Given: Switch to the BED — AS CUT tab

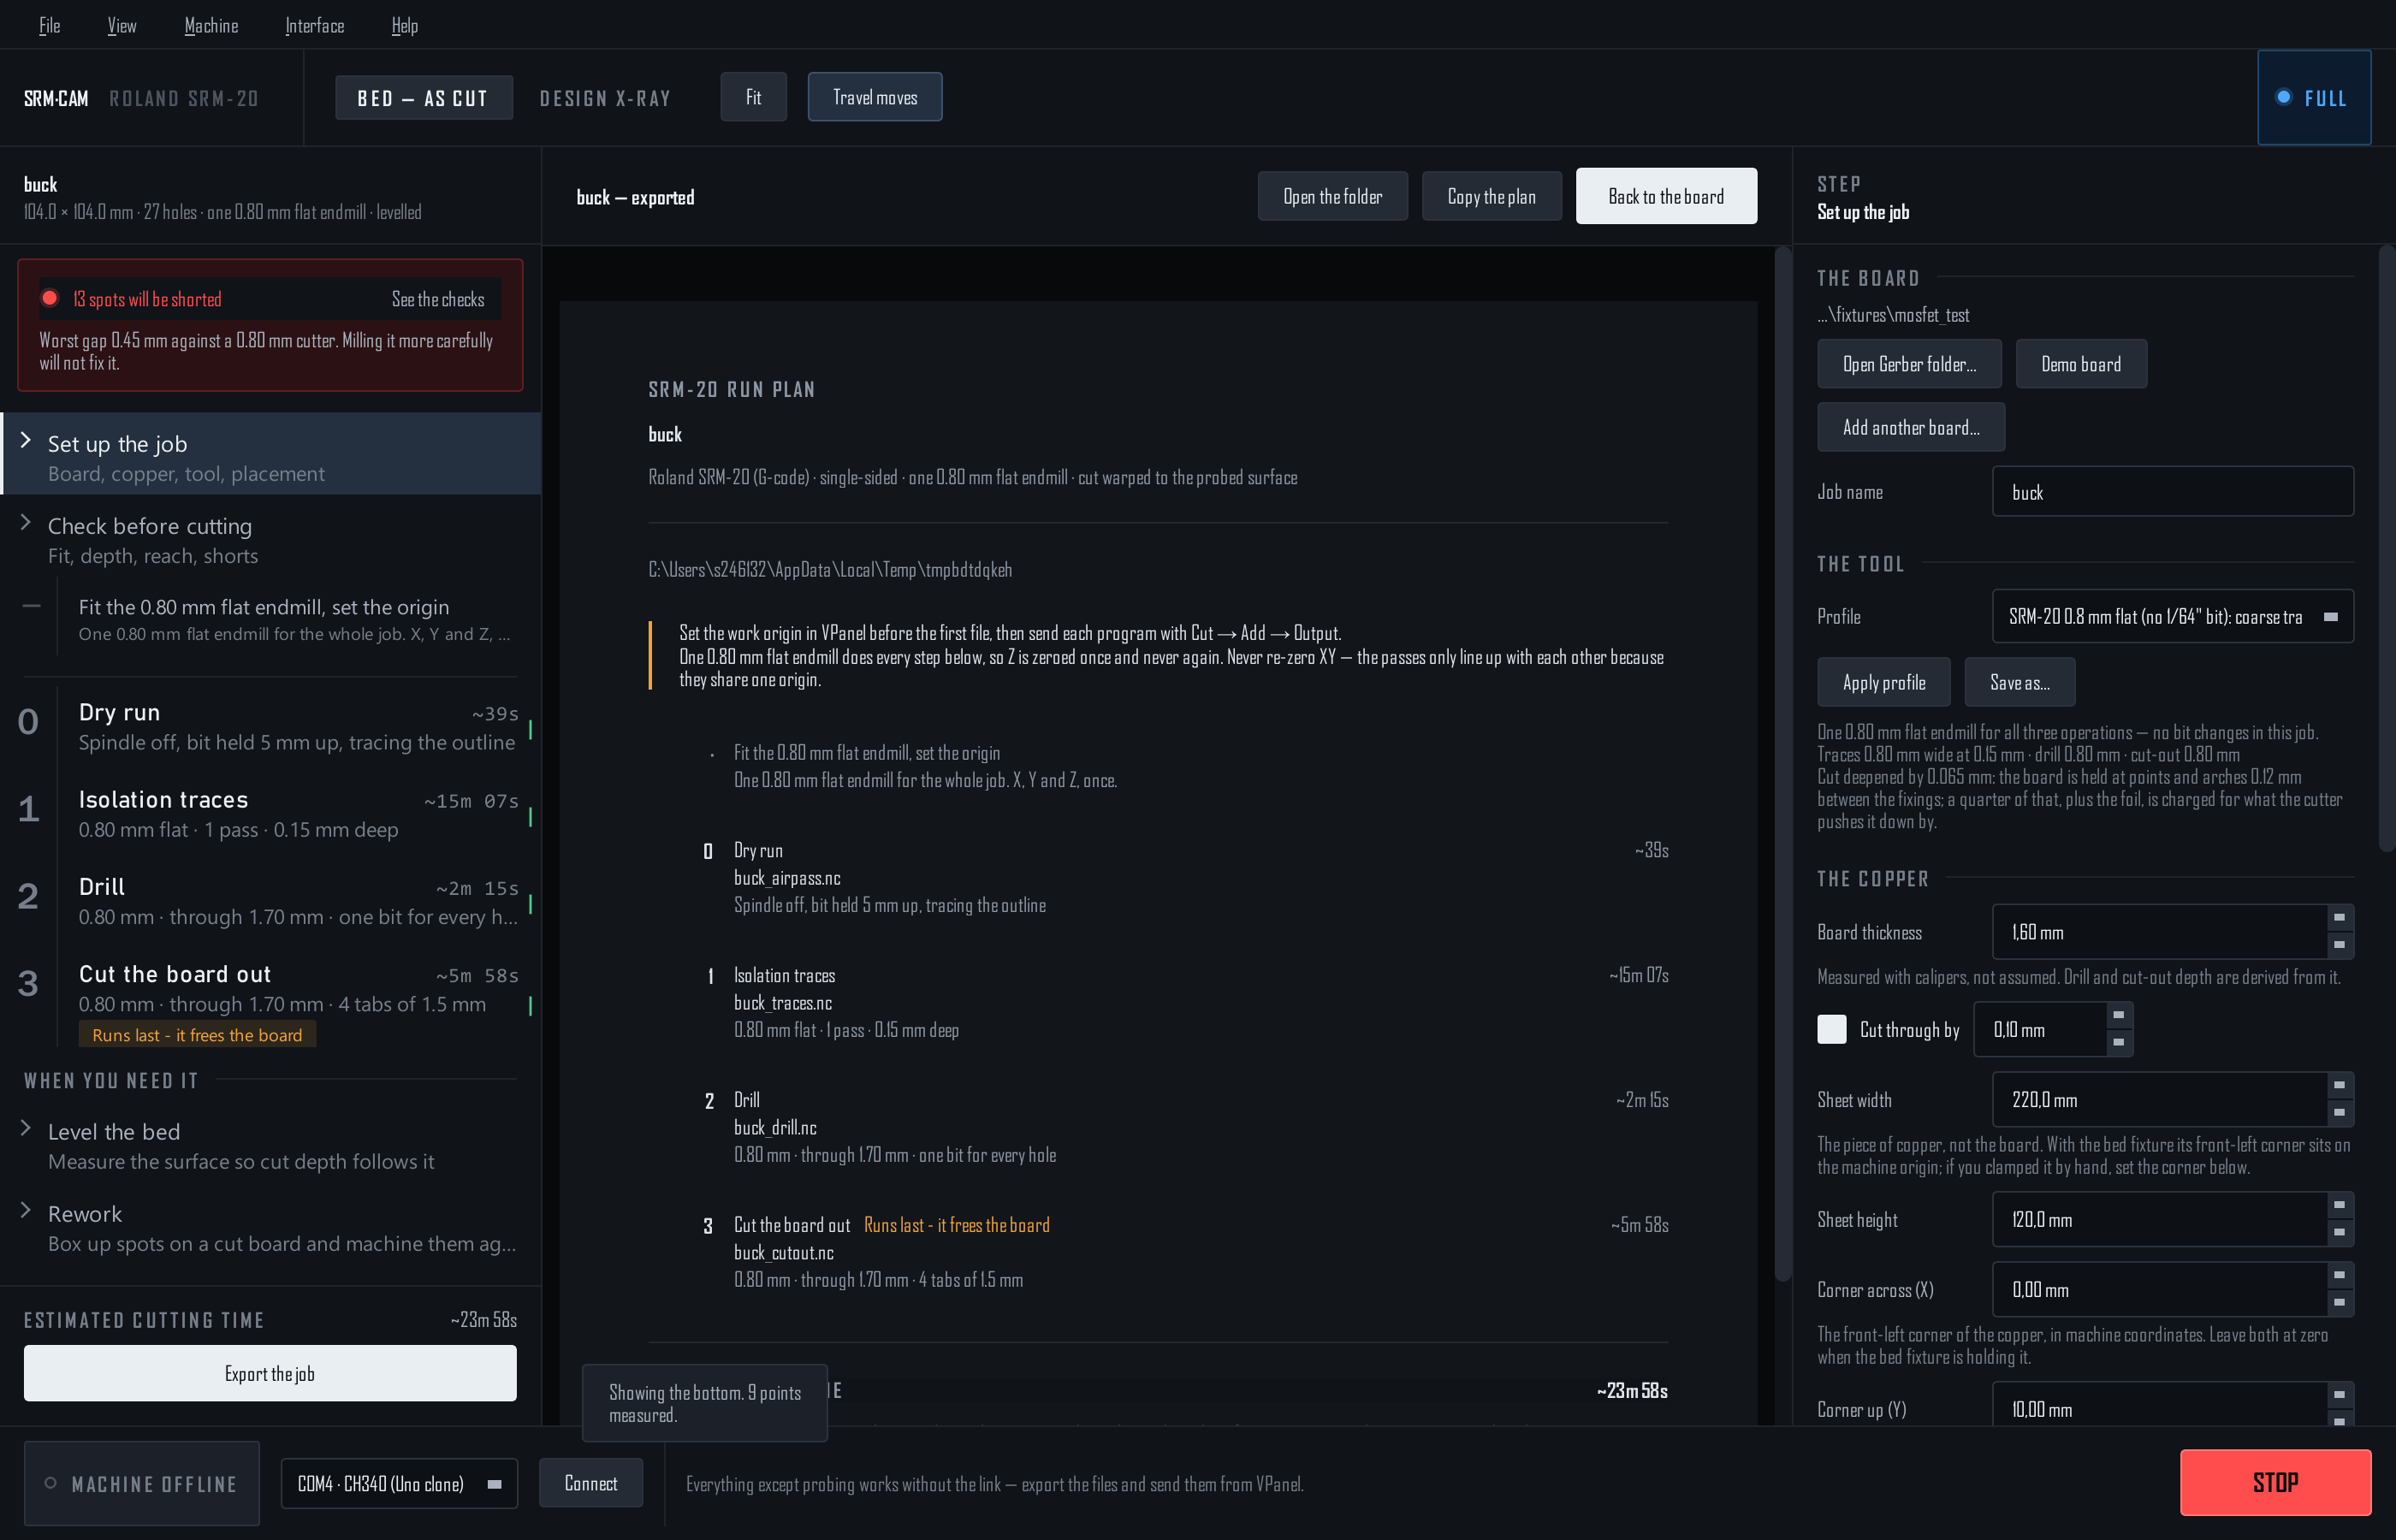Looking at the screenshot, I should tap(424, 98).
